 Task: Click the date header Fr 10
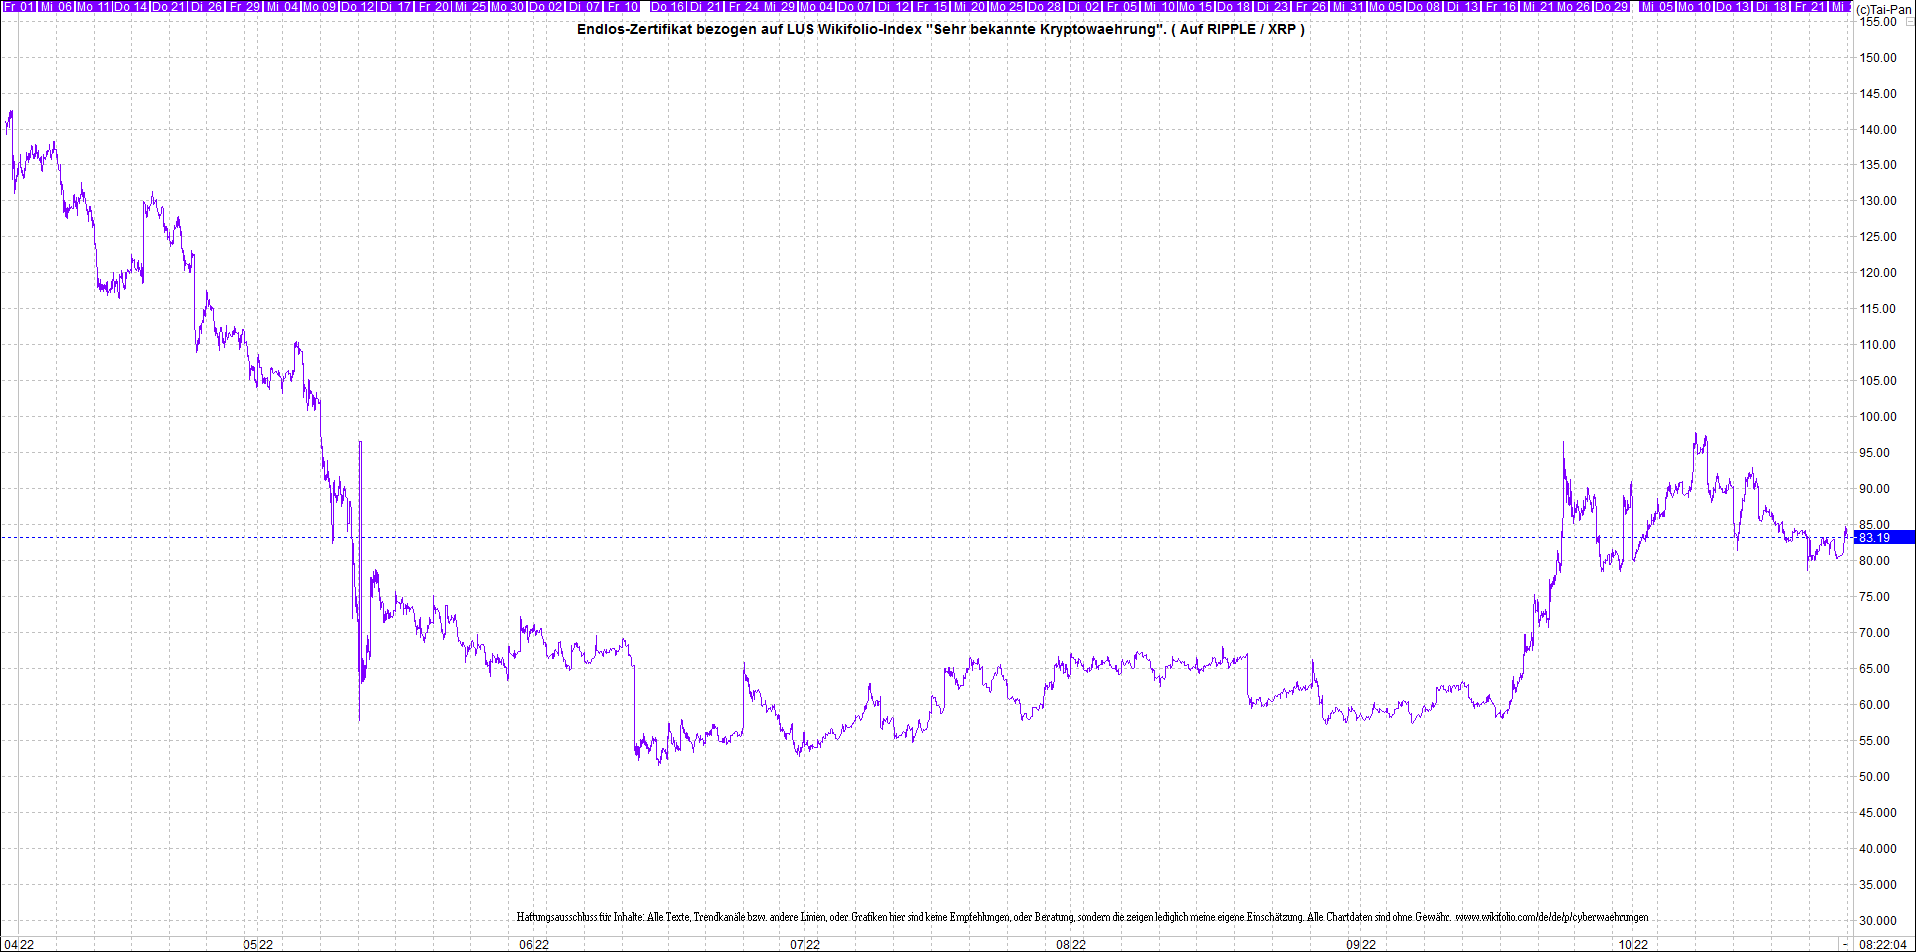623,6
